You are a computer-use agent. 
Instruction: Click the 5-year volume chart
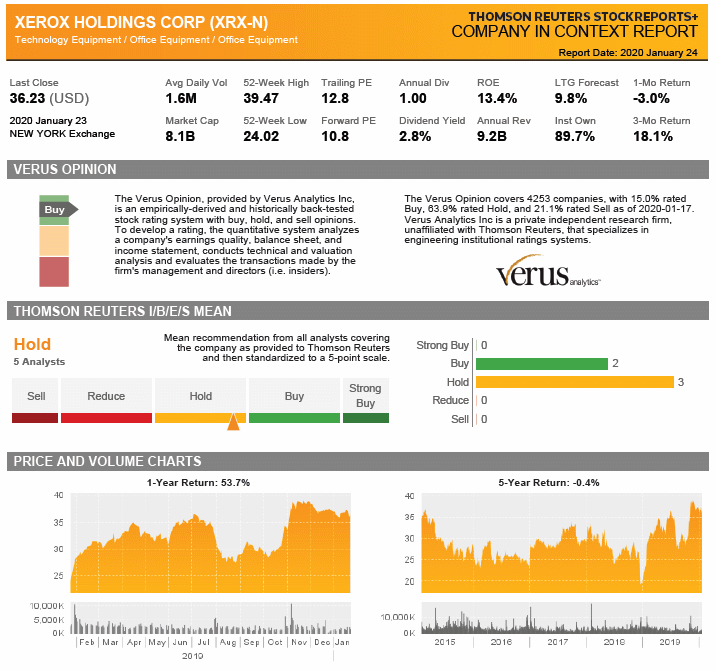pos(561,618)
